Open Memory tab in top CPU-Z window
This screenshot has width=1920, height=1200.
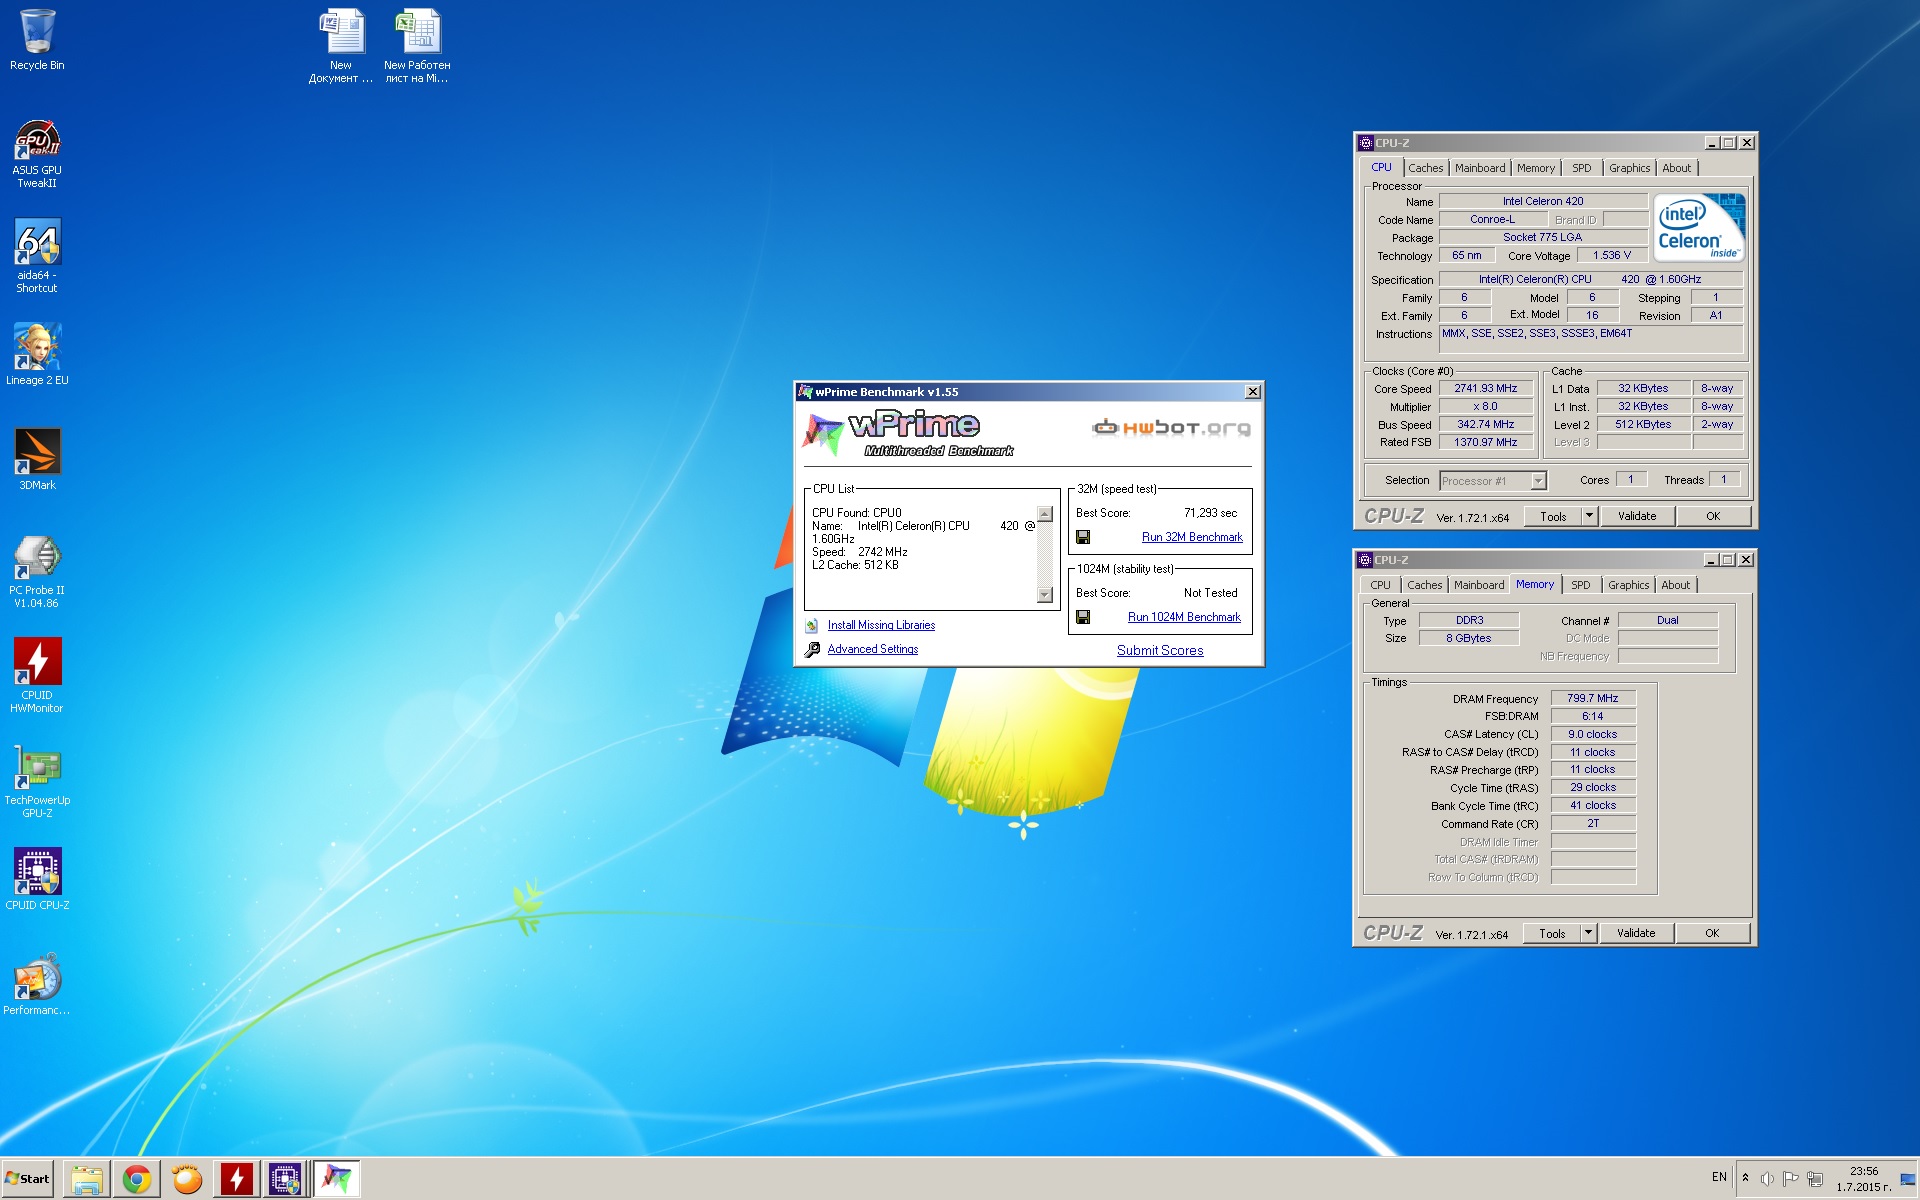click(1536, 168)
